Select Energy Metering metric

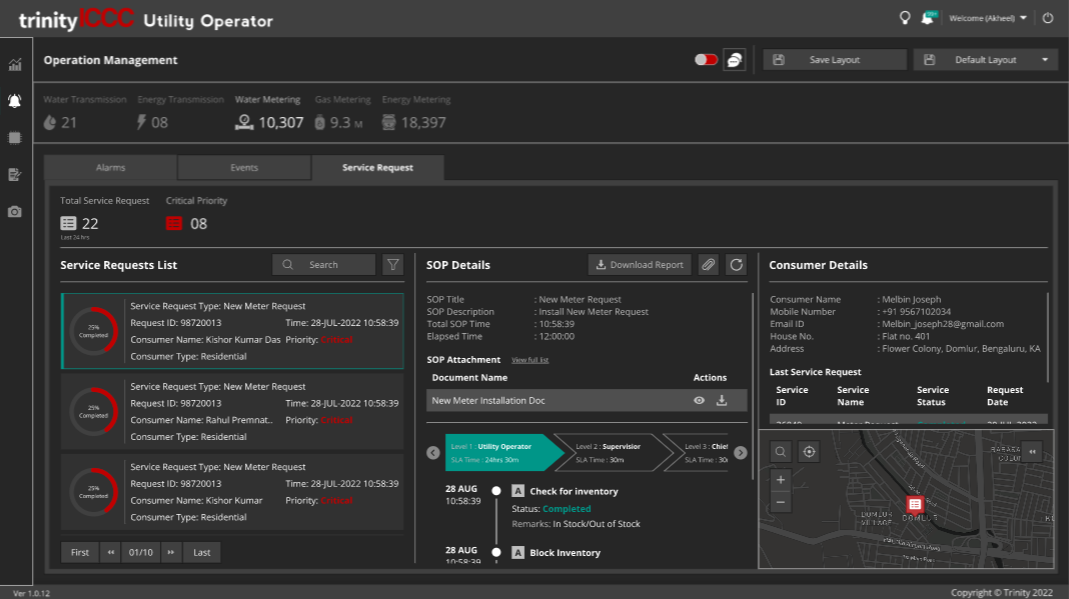tap(416, 112)
